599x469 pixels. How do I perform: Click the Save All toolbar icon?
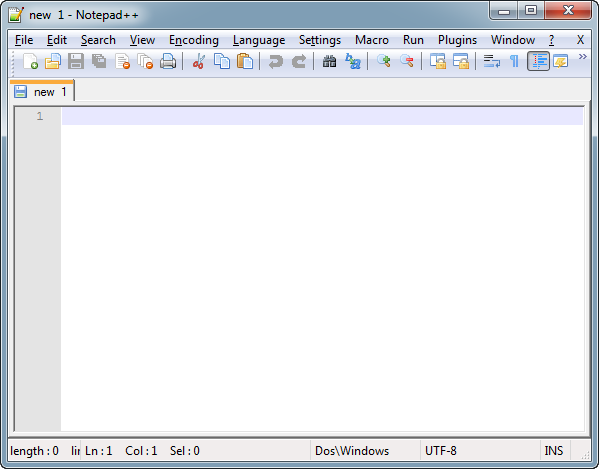click(99, 61)
